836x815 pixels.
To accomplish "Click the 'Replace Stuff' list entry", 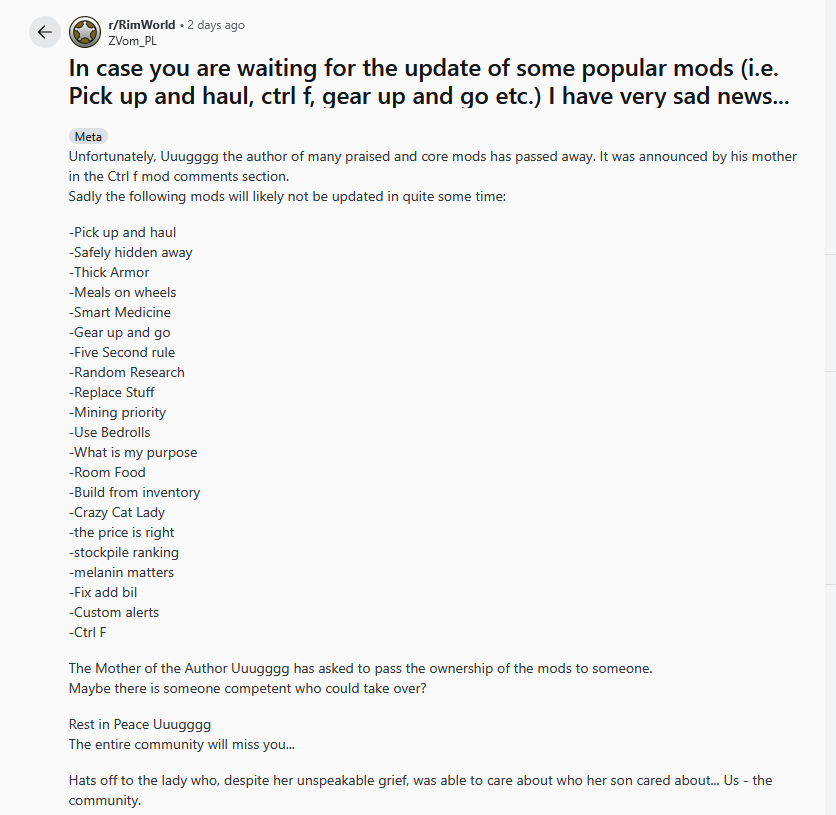I will [x=112, y=392].
